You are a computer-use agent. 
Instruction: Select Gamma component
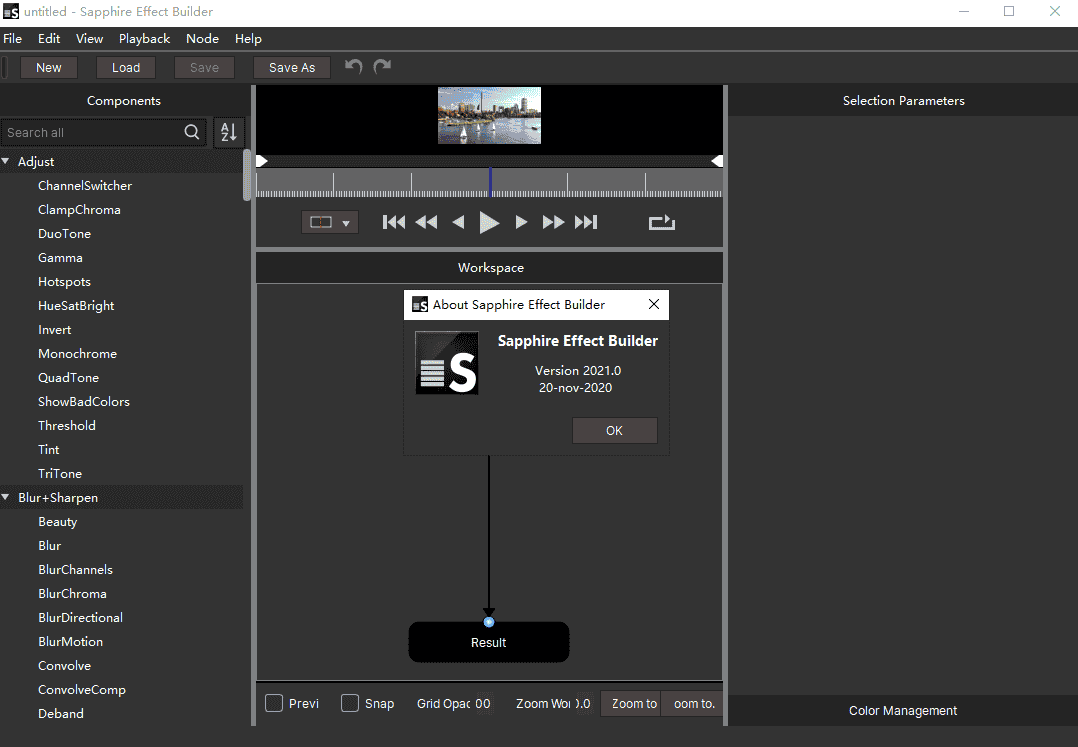click(60, 258)
